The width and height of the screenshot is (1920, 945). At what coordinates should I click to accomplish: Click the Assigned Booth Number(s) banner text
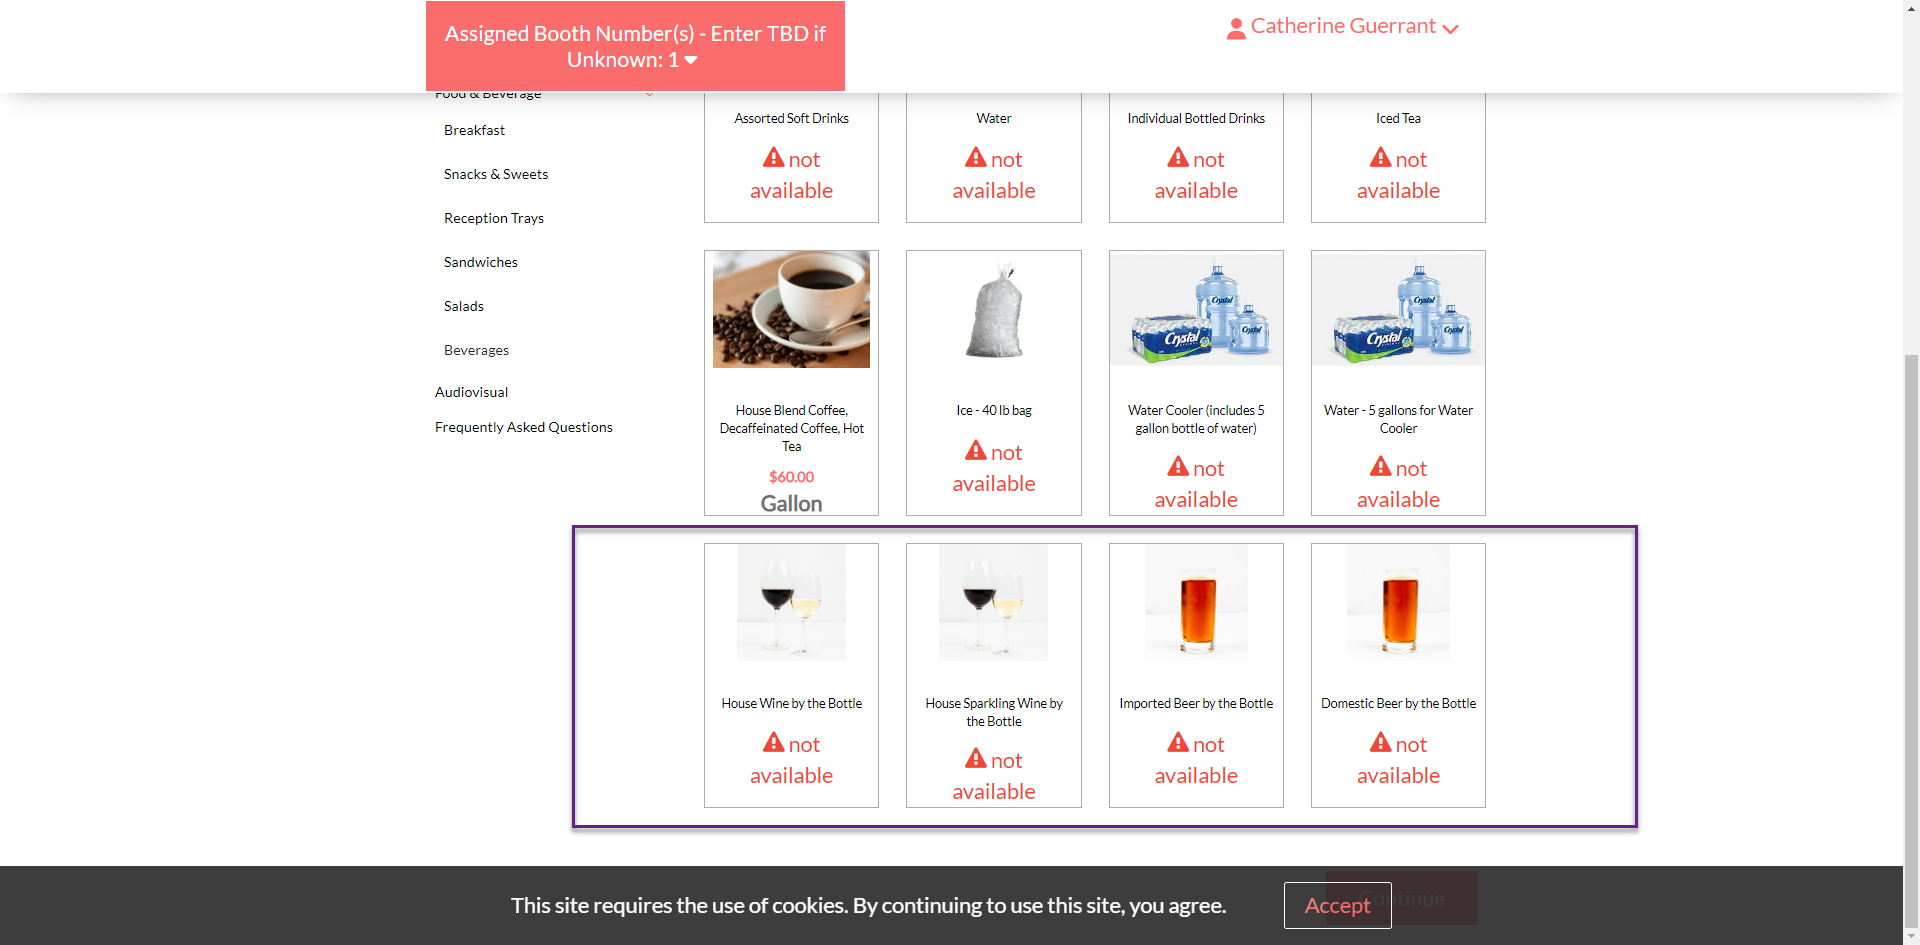pos(635,46)
